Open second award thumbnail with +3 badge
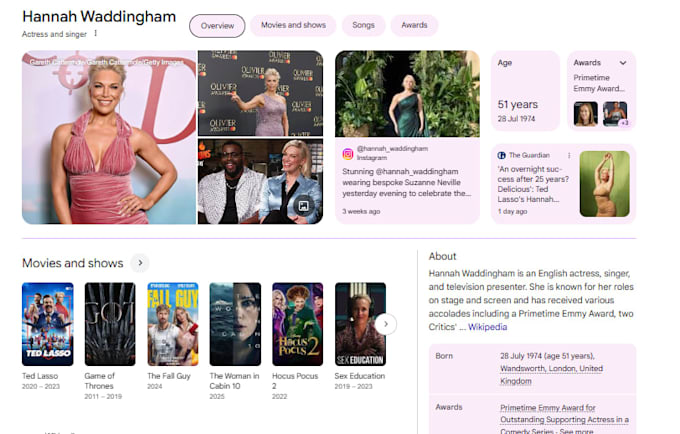Screen dimensions: 680x434 615,114
